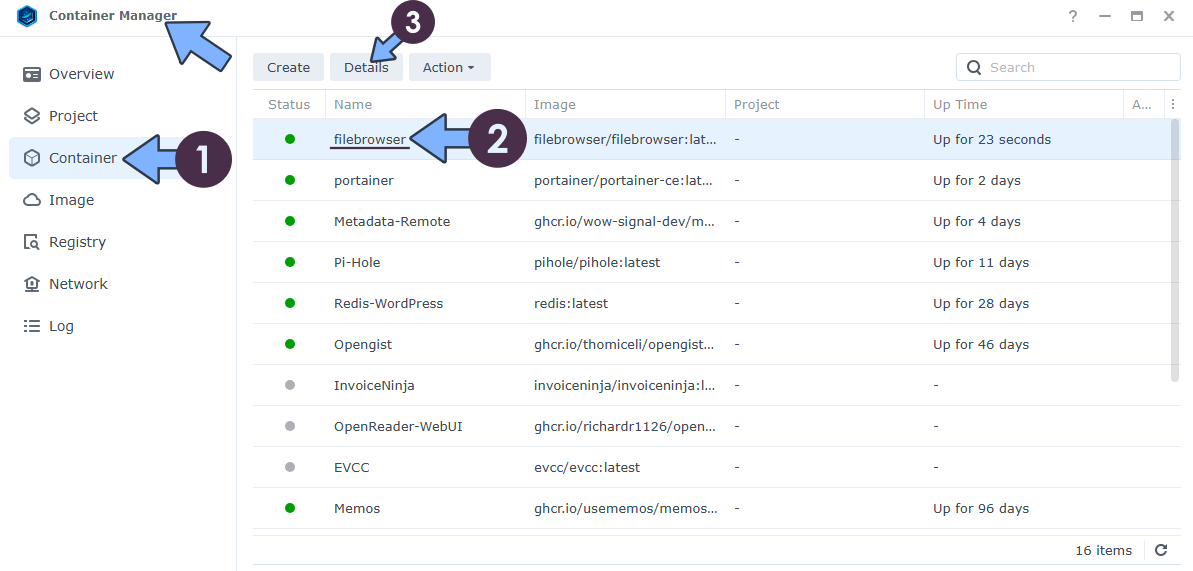Open the Action dropdown menu

(x=450, y=67)
